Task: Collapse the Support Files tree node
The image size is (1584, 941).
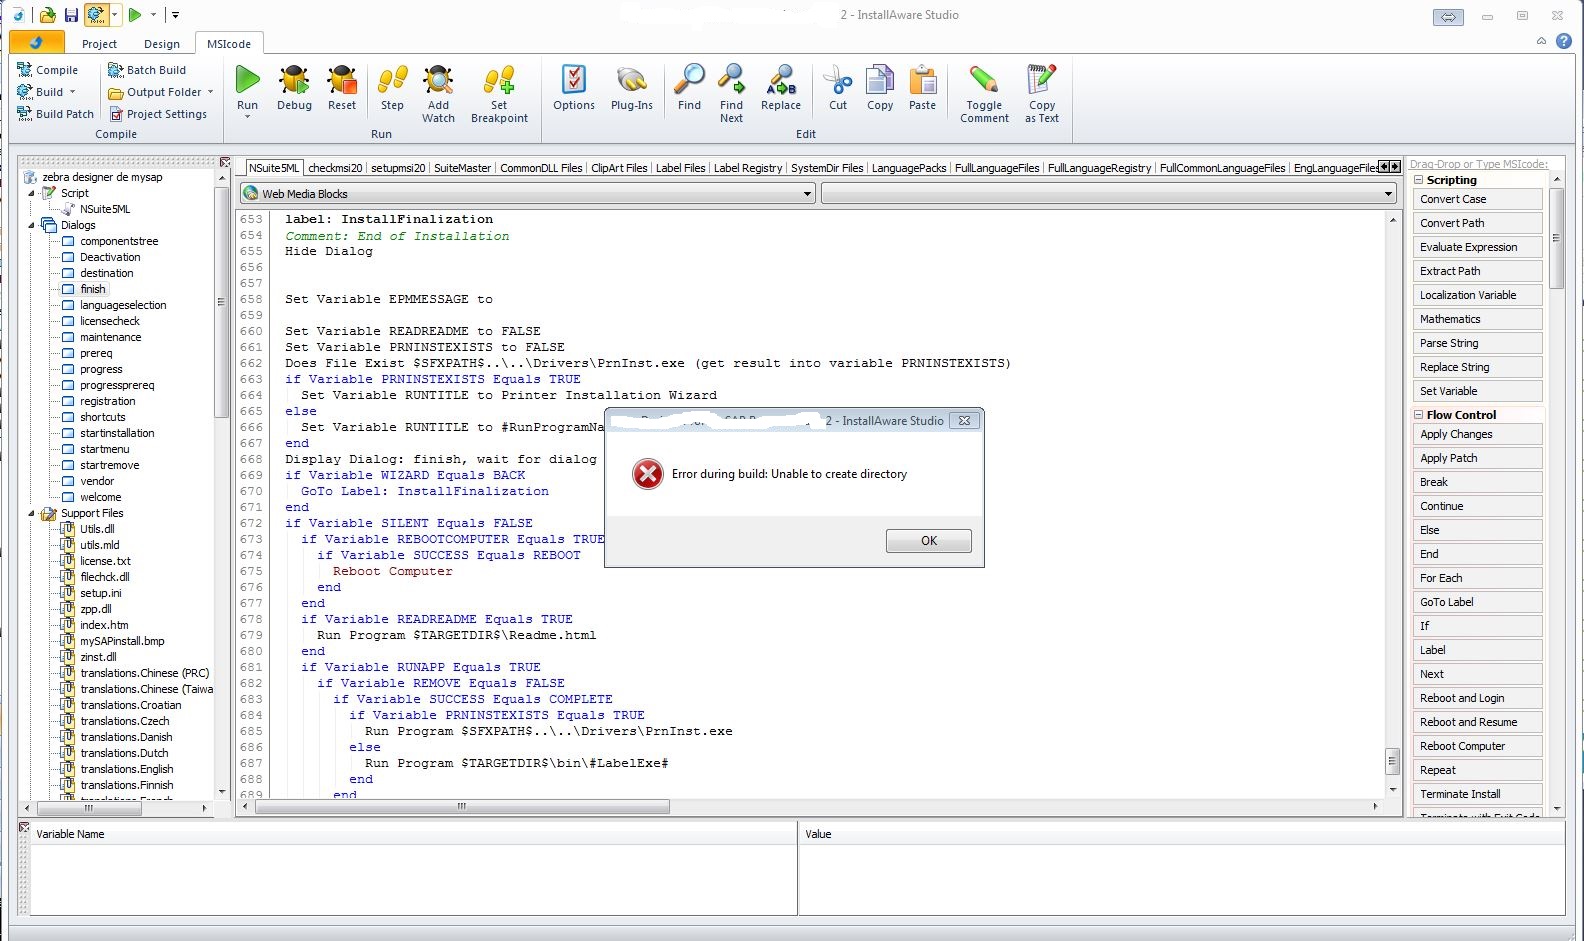Action: 31,513
